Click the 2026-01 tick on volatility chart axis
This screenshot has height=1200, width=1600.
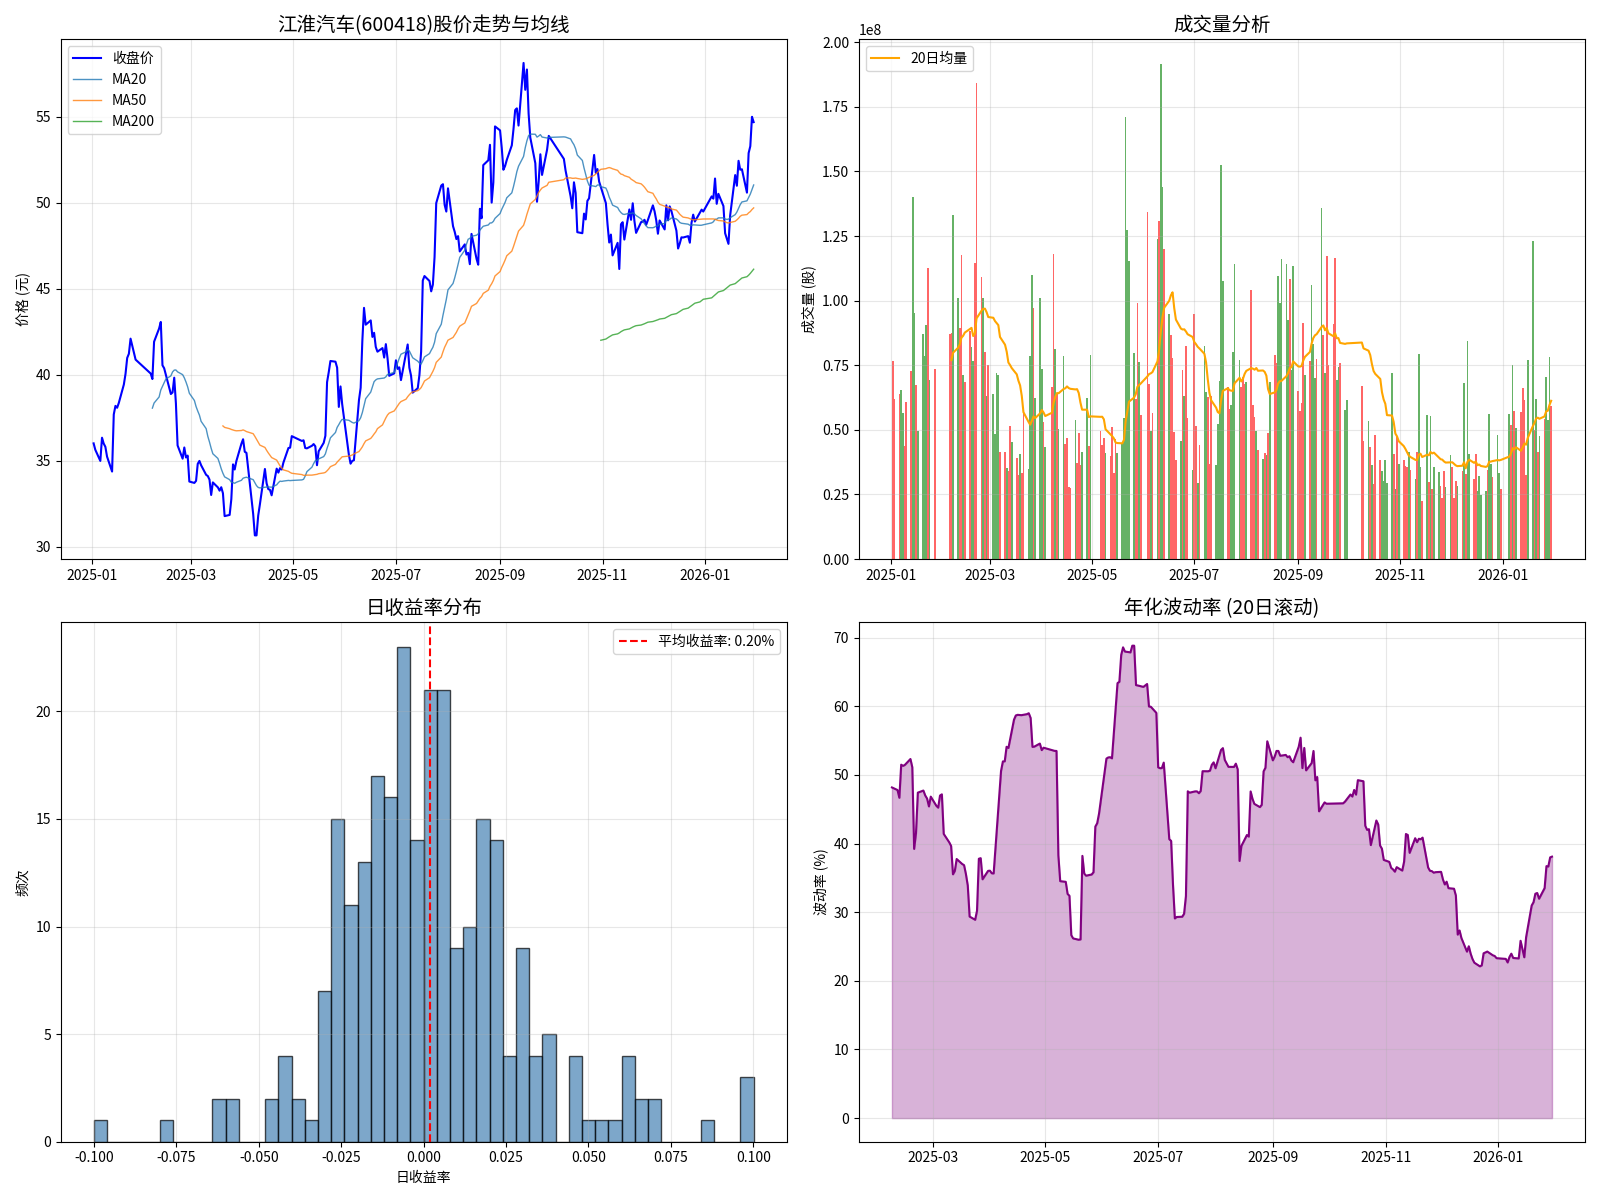(x=1497, y=1157)
